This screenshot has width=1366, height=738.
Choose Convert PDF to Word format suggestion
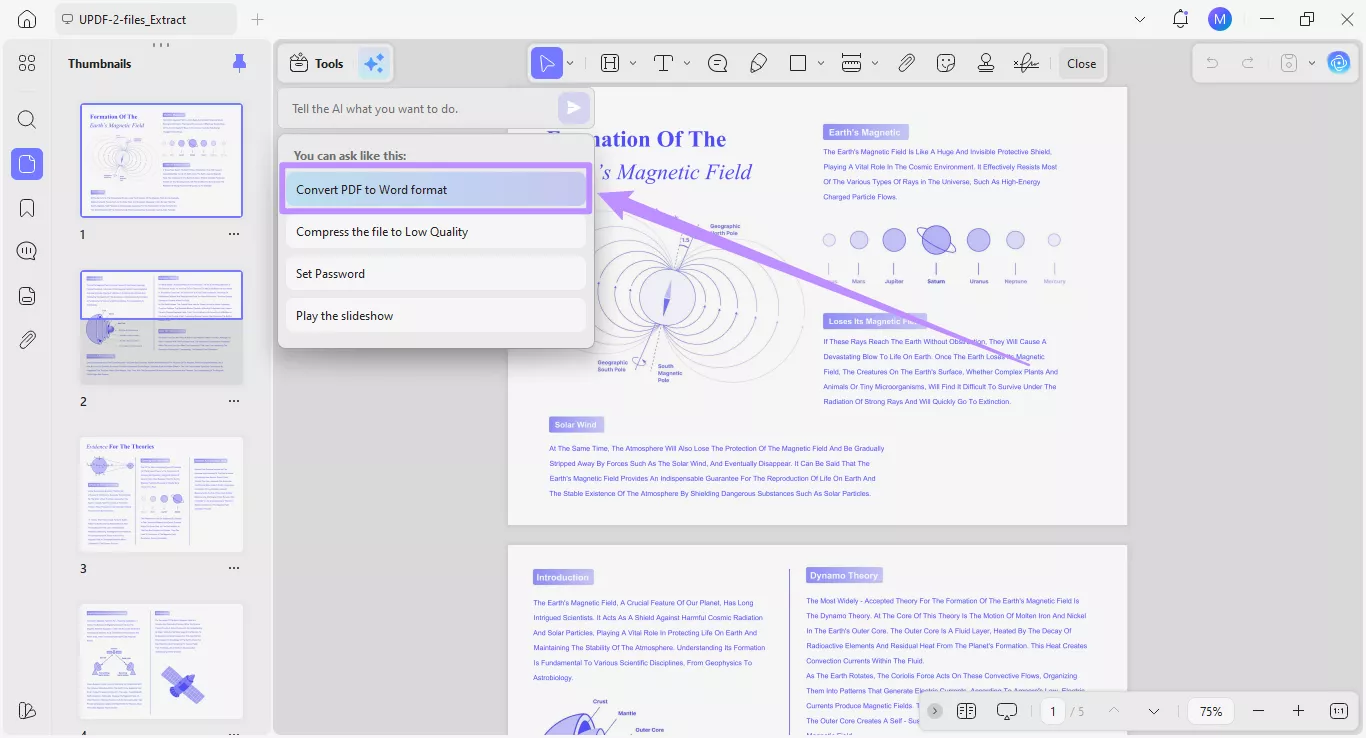tap(435, 189)
